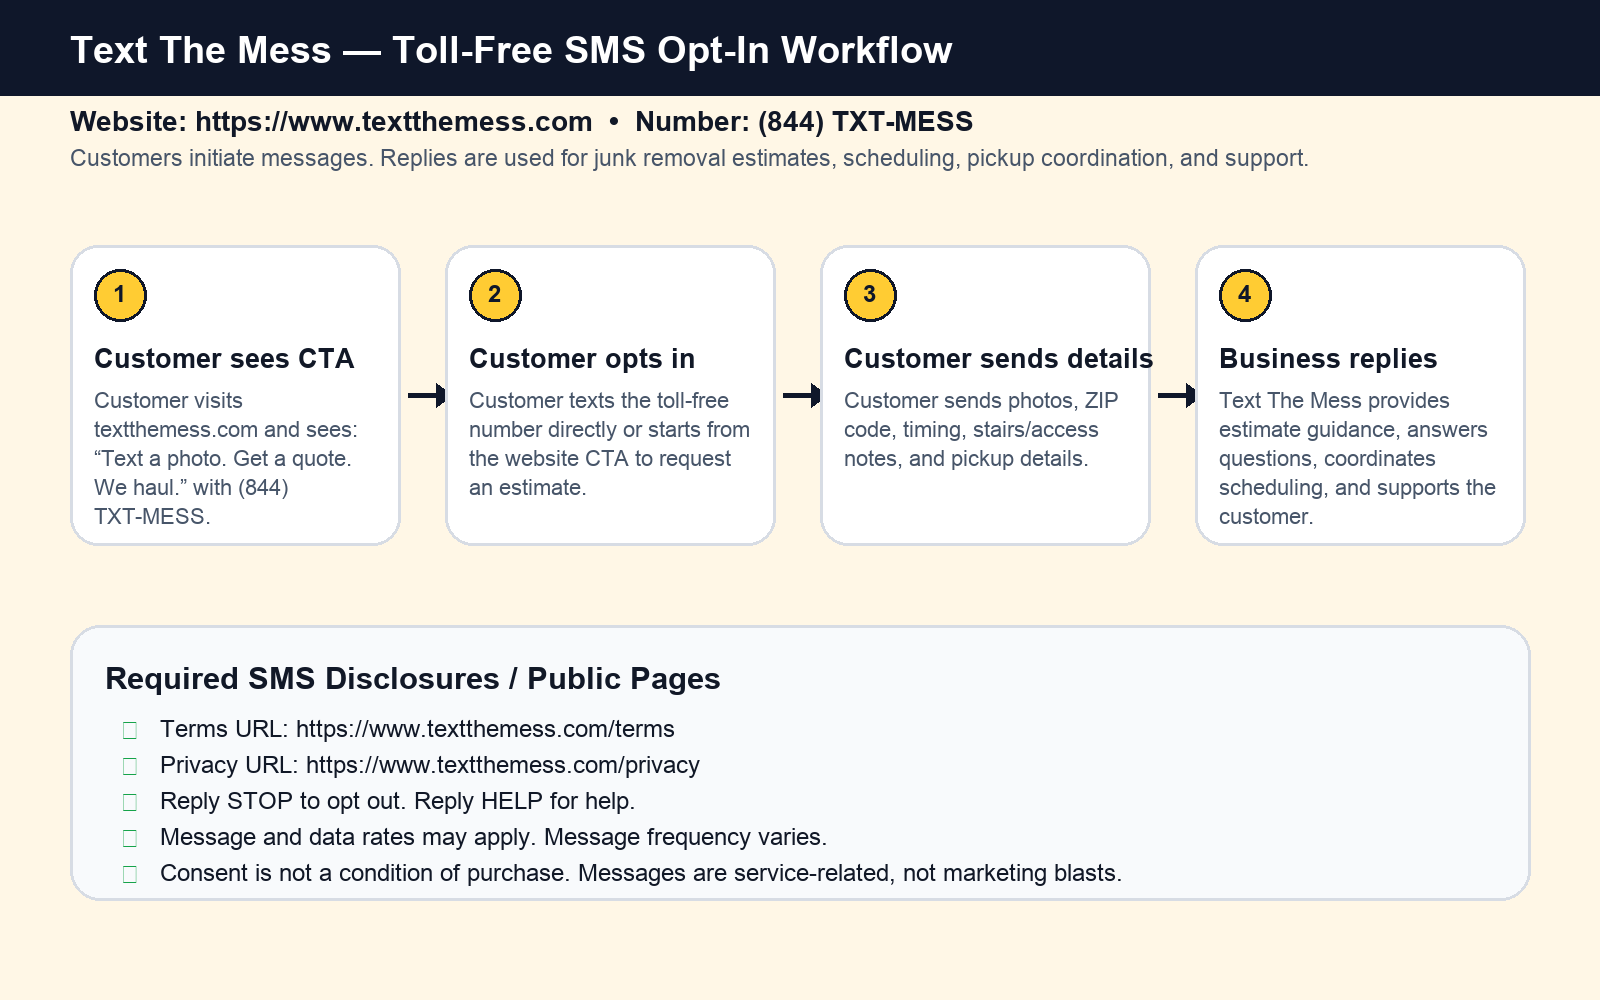Viewport: 1600px width, 1000px height.
Task: Open the https://www.textthemess.com website link
Action: click(394, 122)
